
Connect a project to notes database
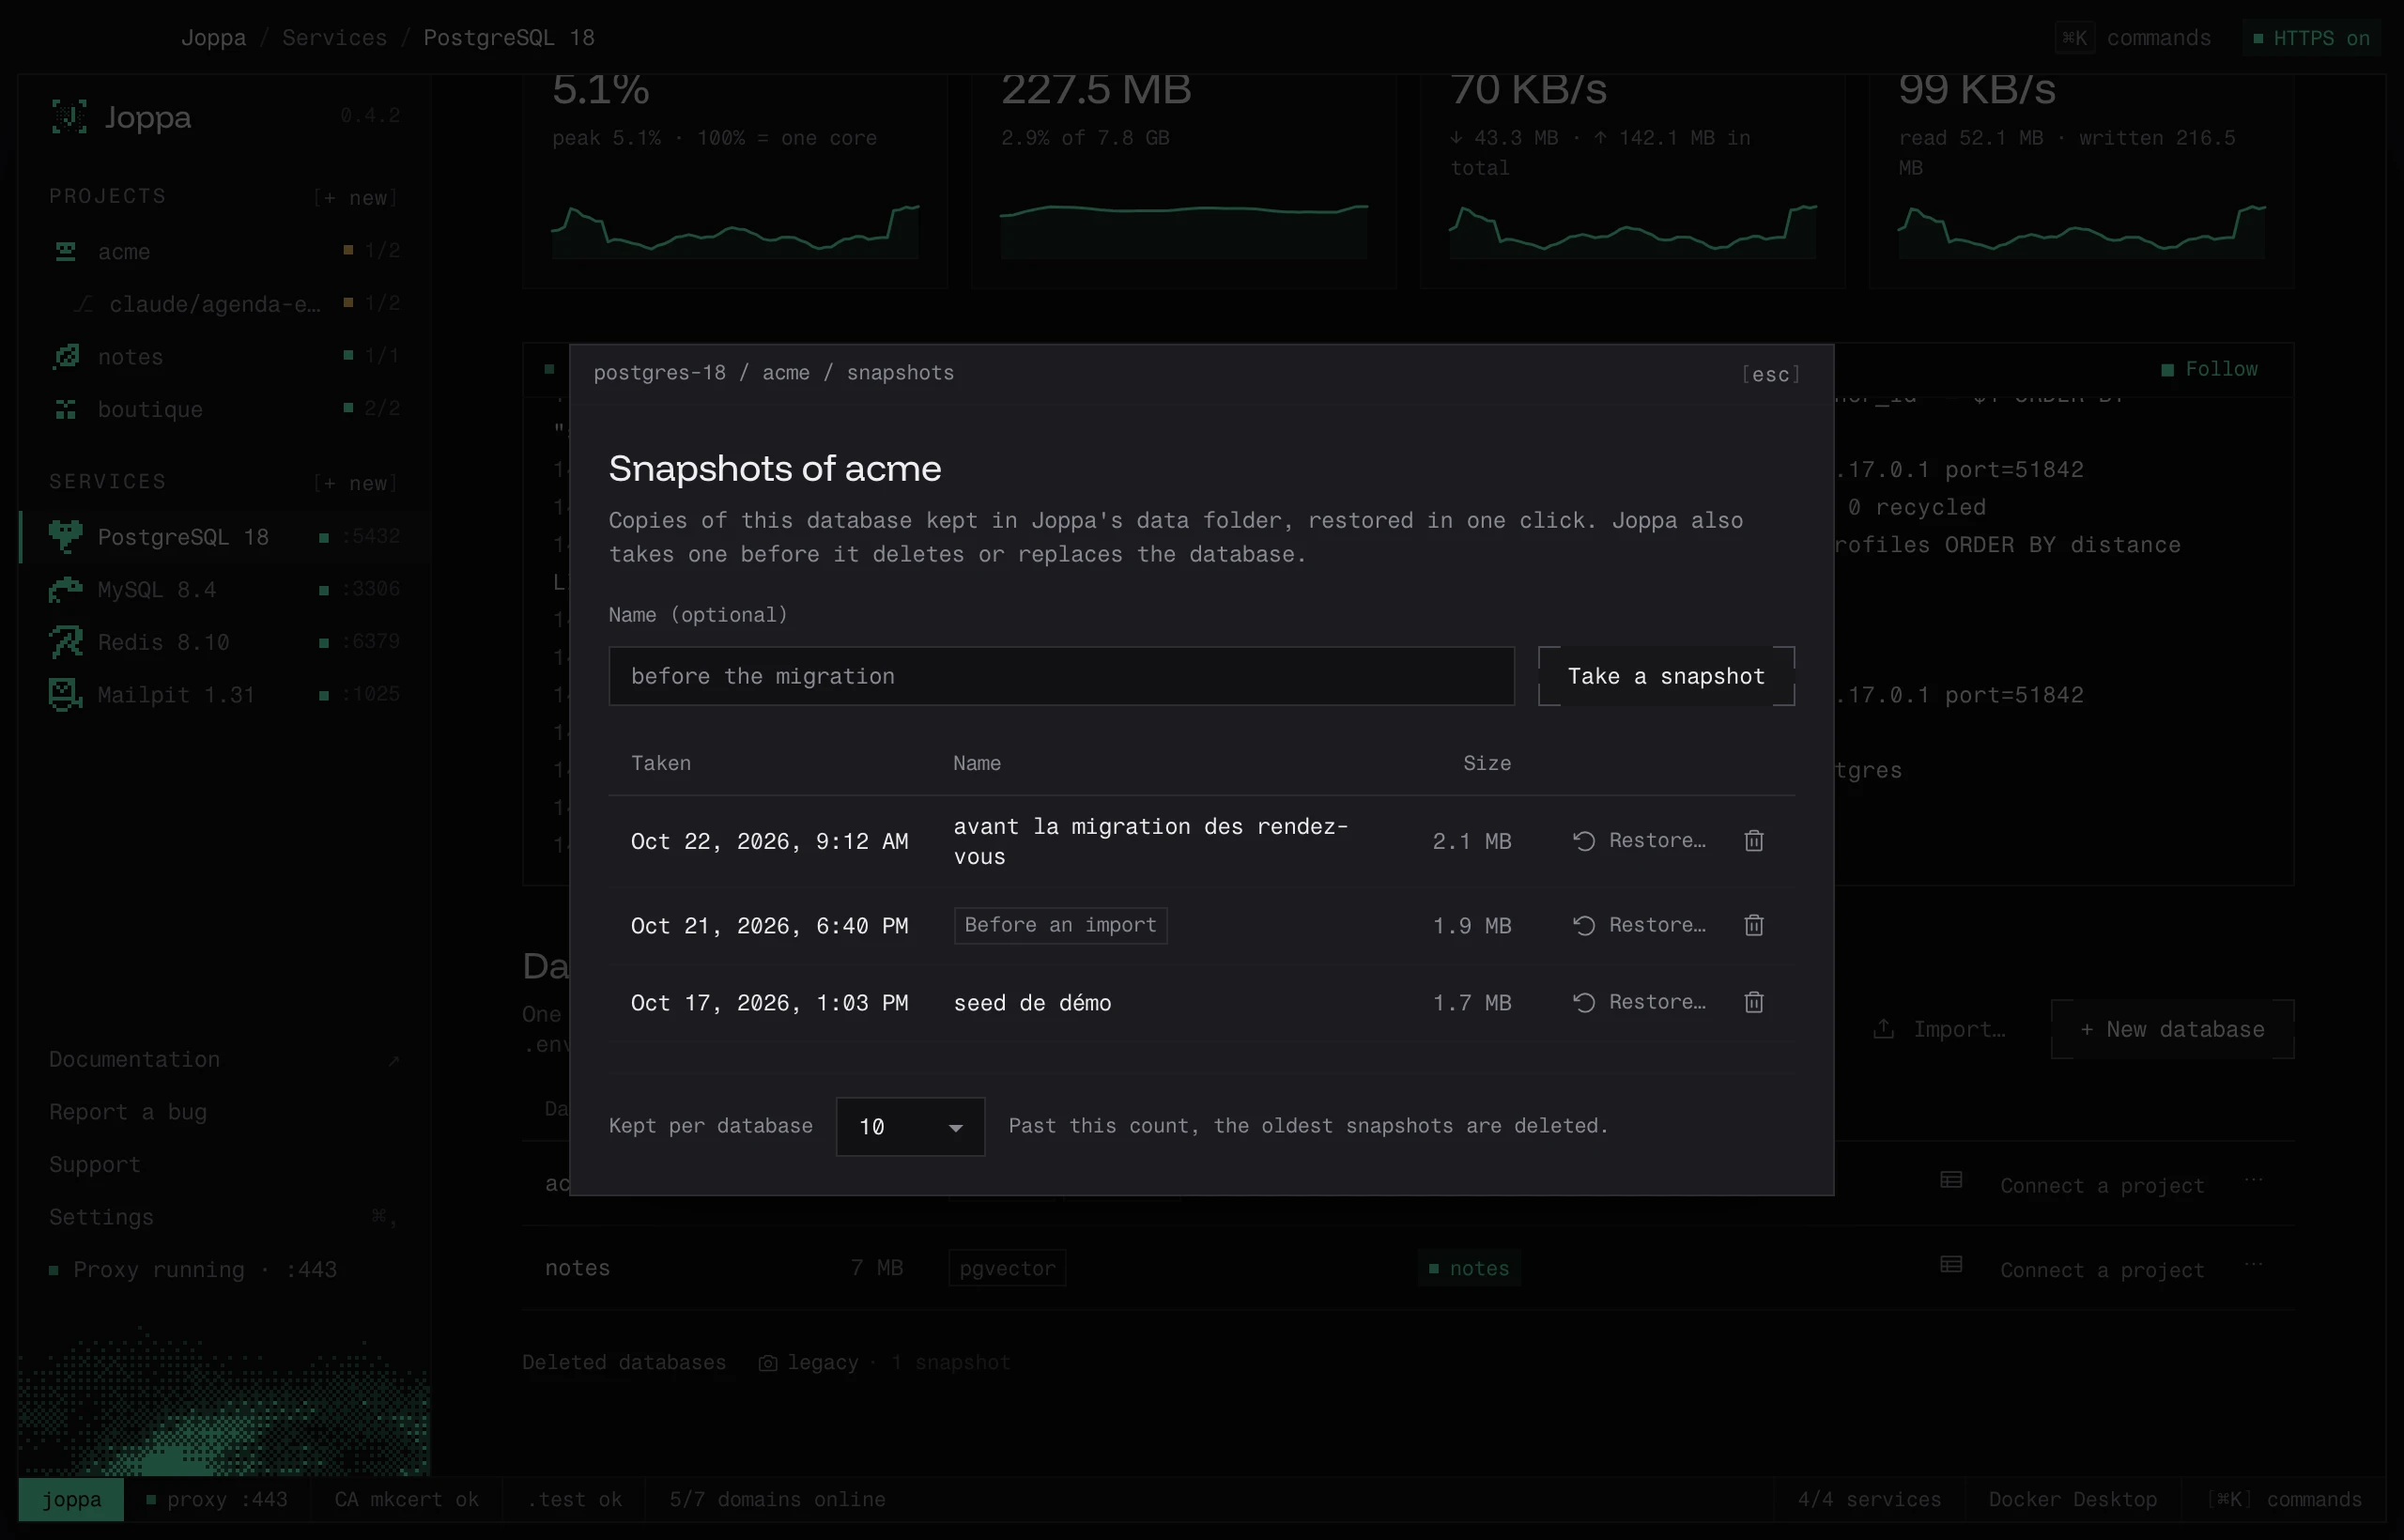coord(2102,1270)
